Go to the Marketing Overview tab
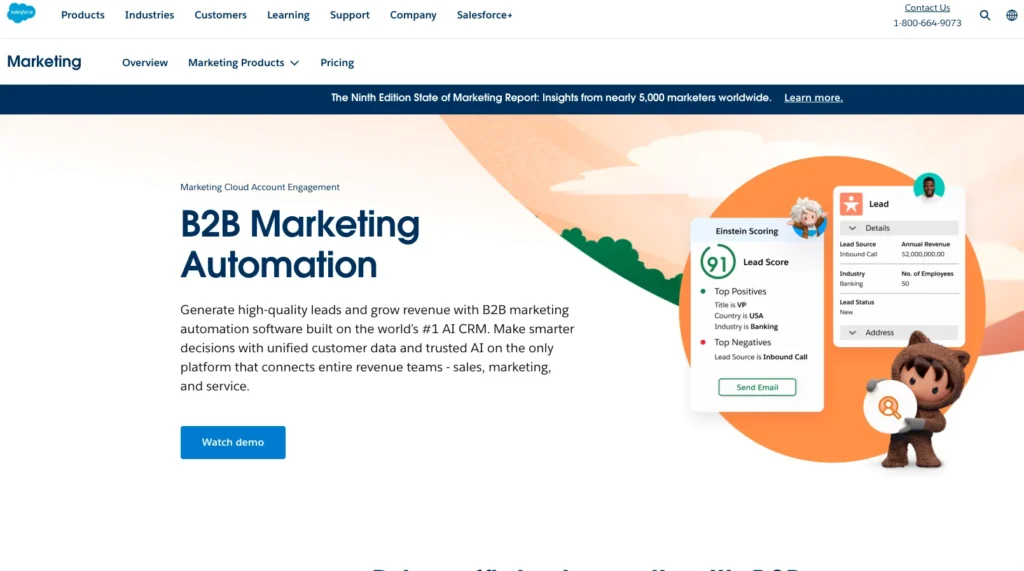Image resolution: width=1024 pixels, height=571 pixels. click(145, 63)
